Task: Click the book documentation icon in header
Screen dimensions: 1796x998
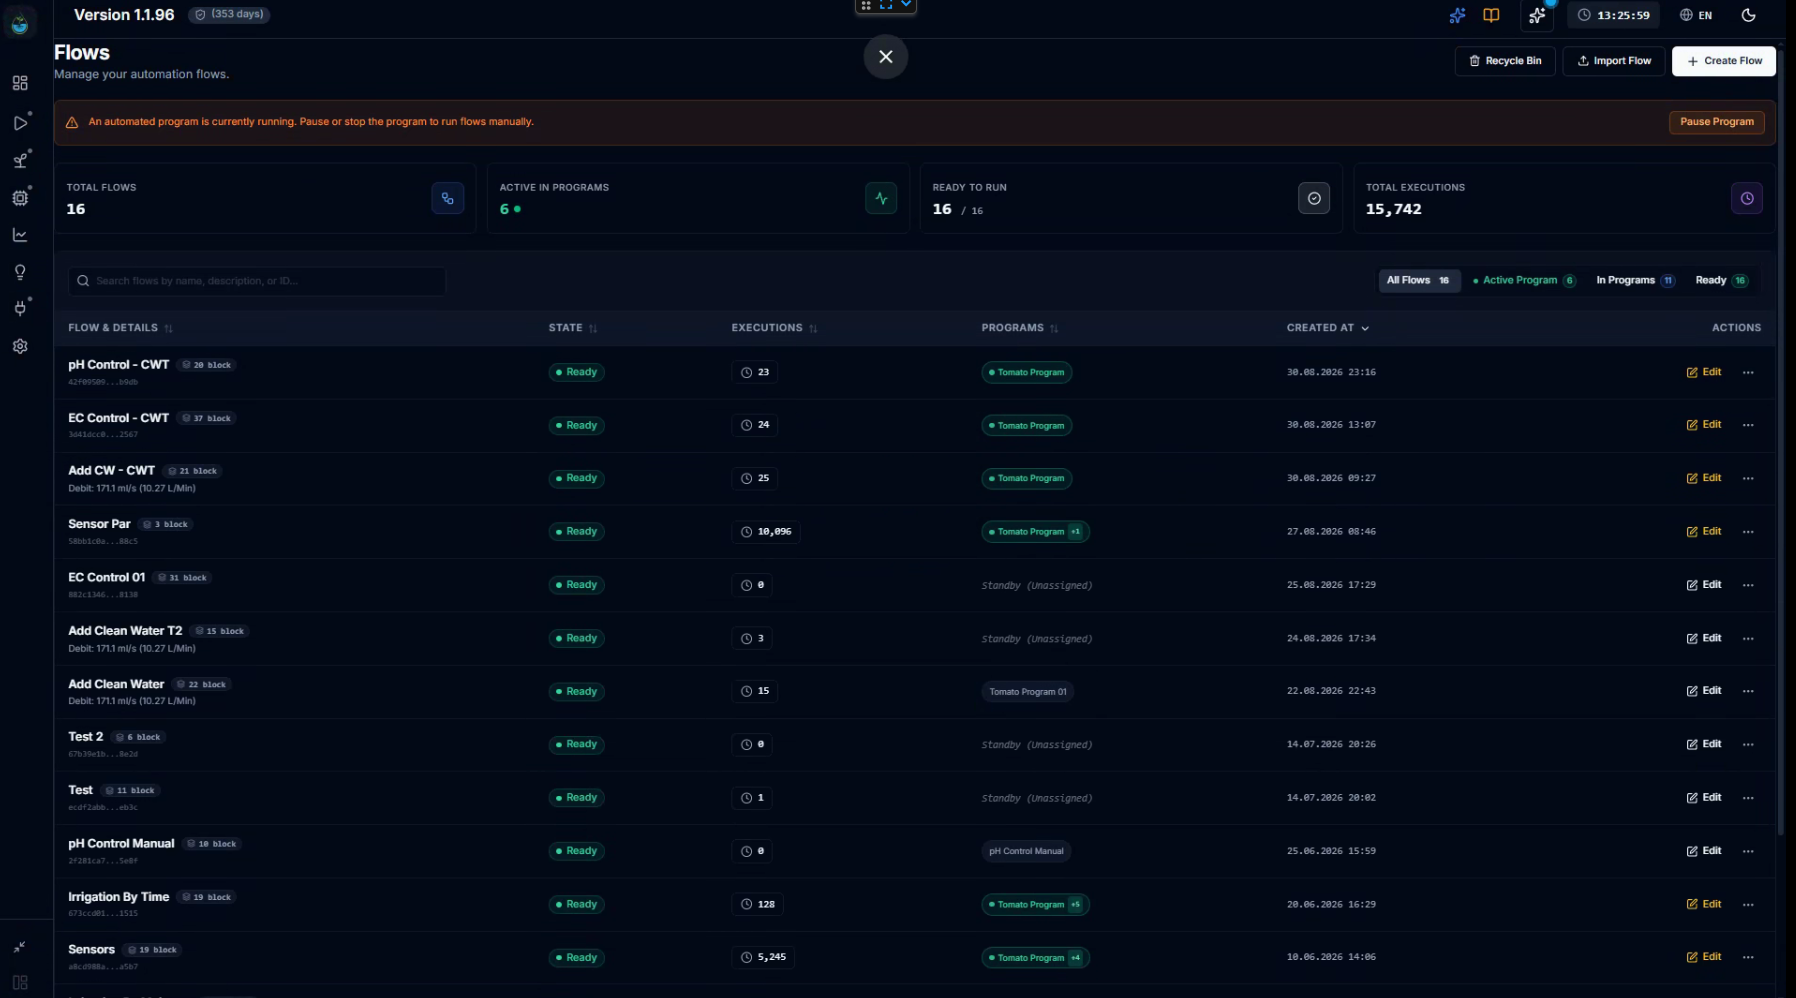Action: click(x=1491, y=15)
